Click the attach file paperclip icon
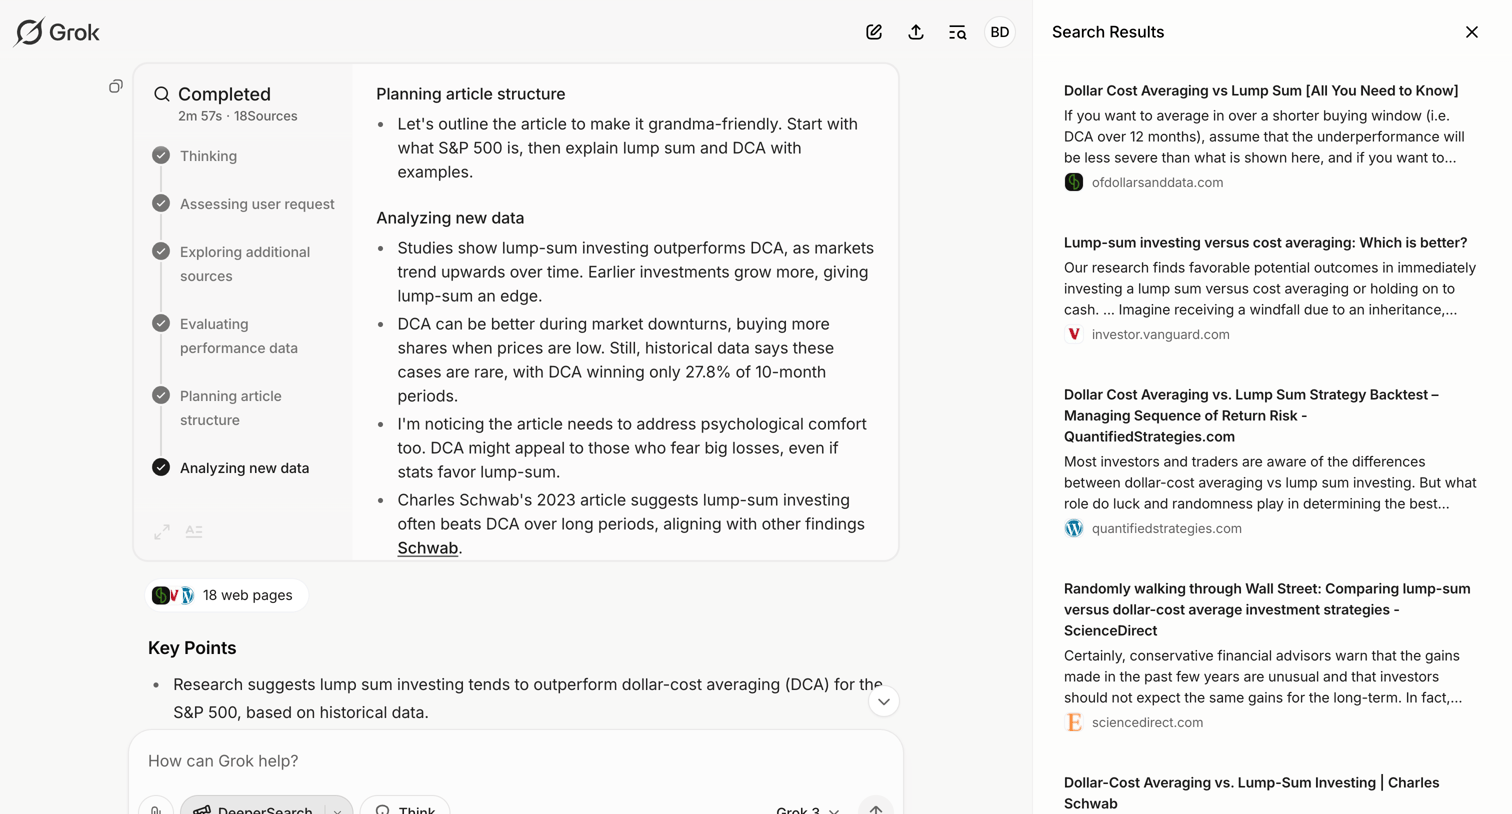 click(x=156, y=809)
